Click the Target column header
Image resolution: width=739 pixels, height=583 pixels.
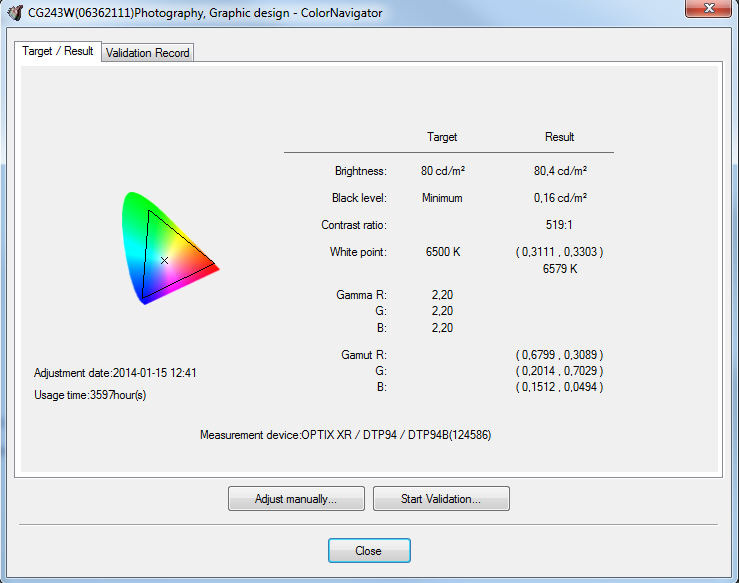coord(442,137)
